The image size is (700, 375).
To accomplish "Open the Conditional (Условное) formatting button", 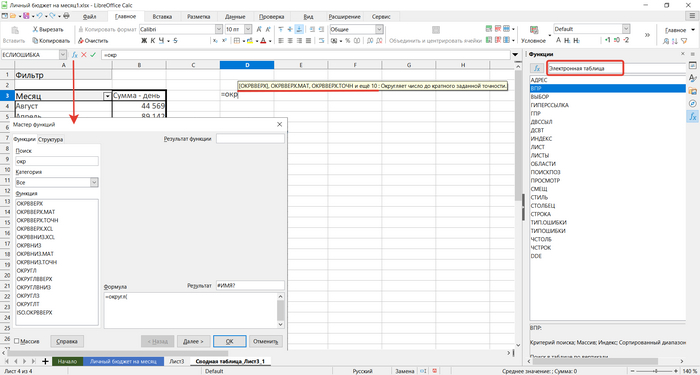I will [533, 34].
